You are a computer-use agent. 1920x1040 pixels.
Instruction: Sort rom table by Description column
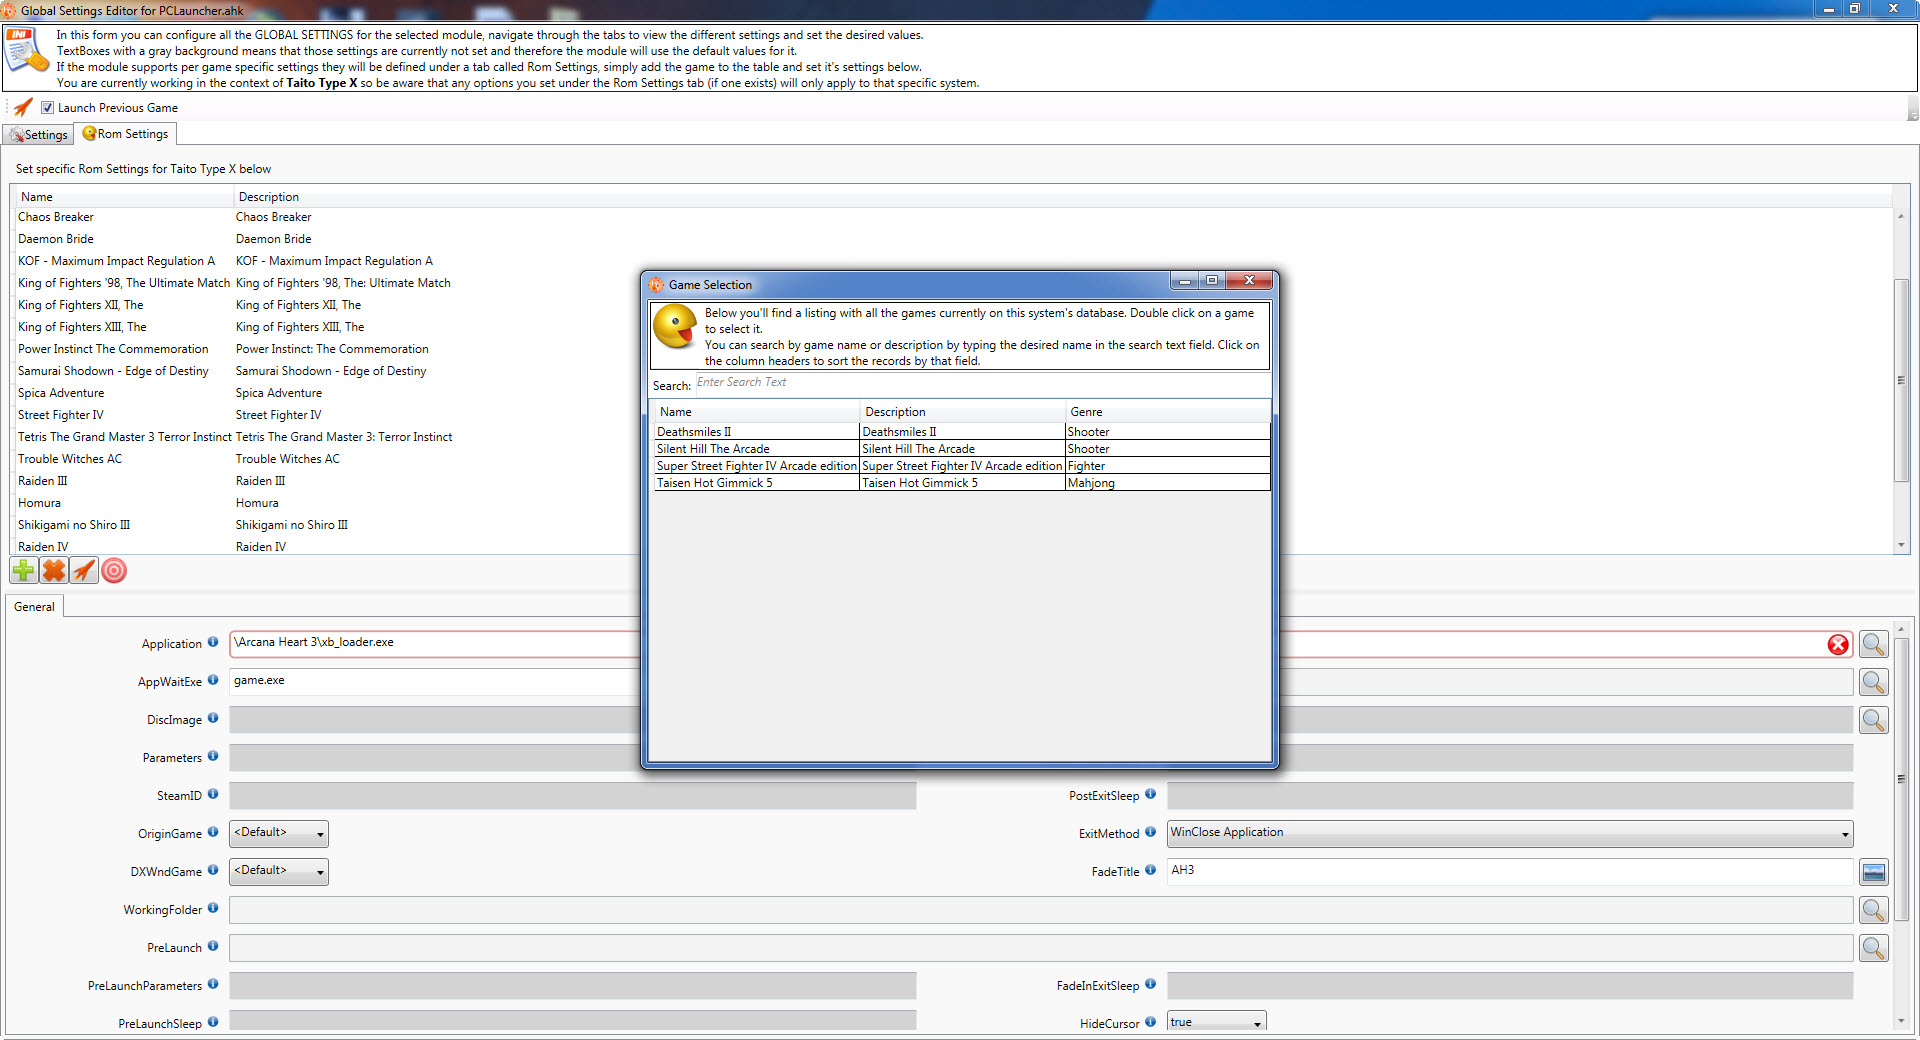click(x=1063, y=197)
